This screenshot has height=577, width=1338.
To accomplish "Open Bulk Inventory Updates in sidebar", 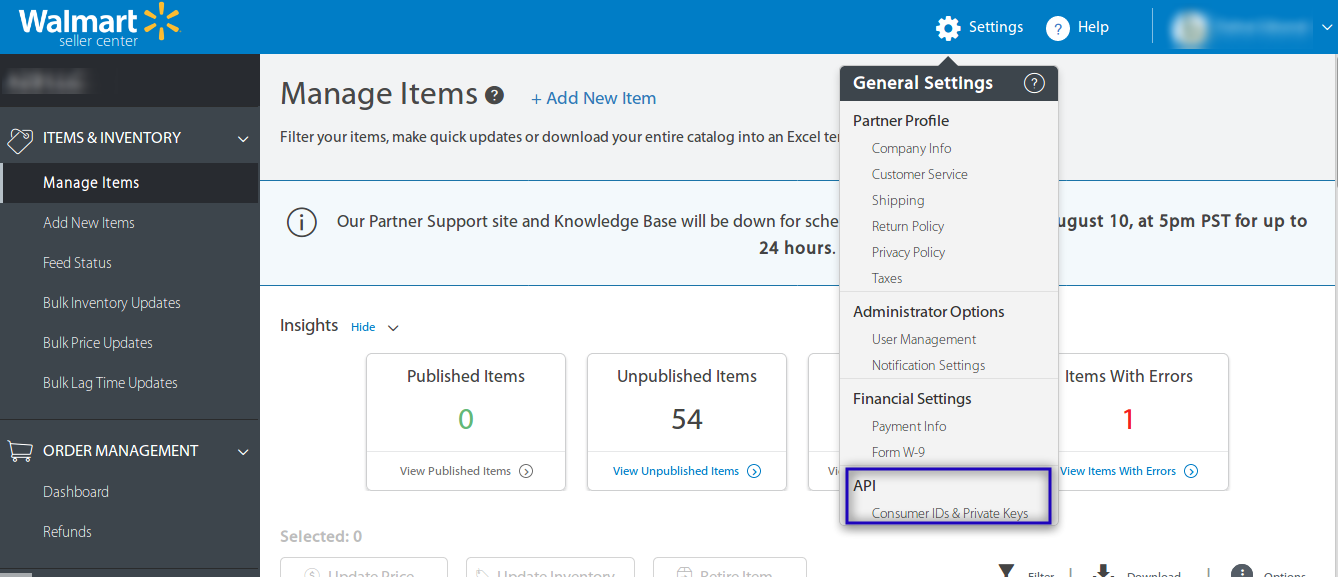I will (x=111, y=303).
